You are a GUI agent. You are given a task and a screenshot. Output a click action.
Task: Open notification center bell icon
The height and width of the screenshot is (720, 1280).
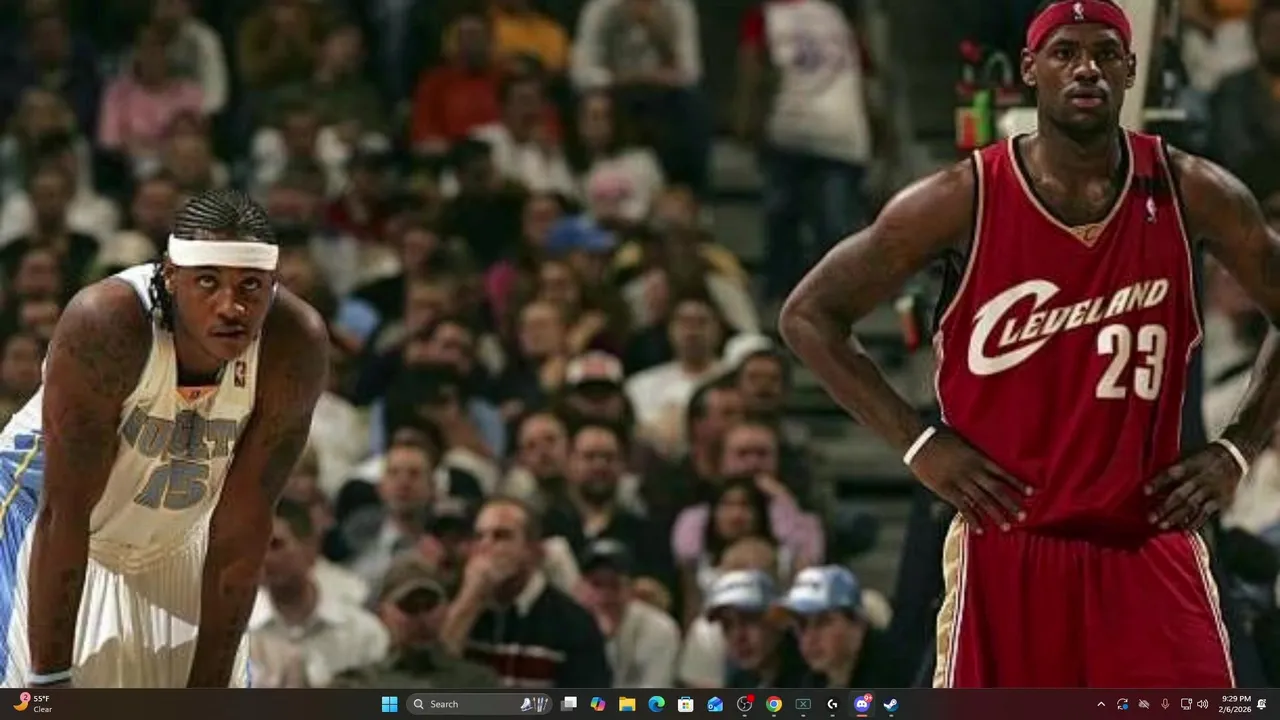1262,704
